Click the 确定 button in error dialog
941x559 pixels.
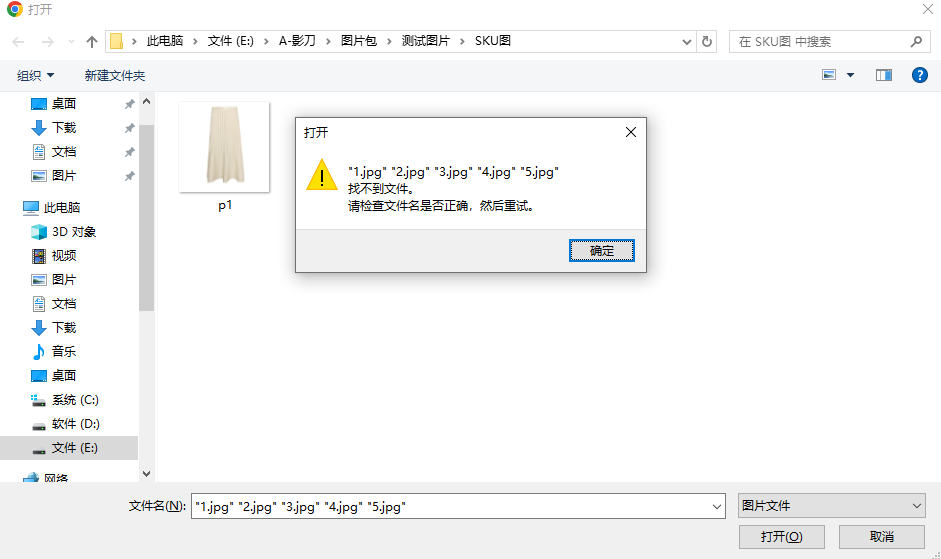pyautogui.click(x=602, y=251)
